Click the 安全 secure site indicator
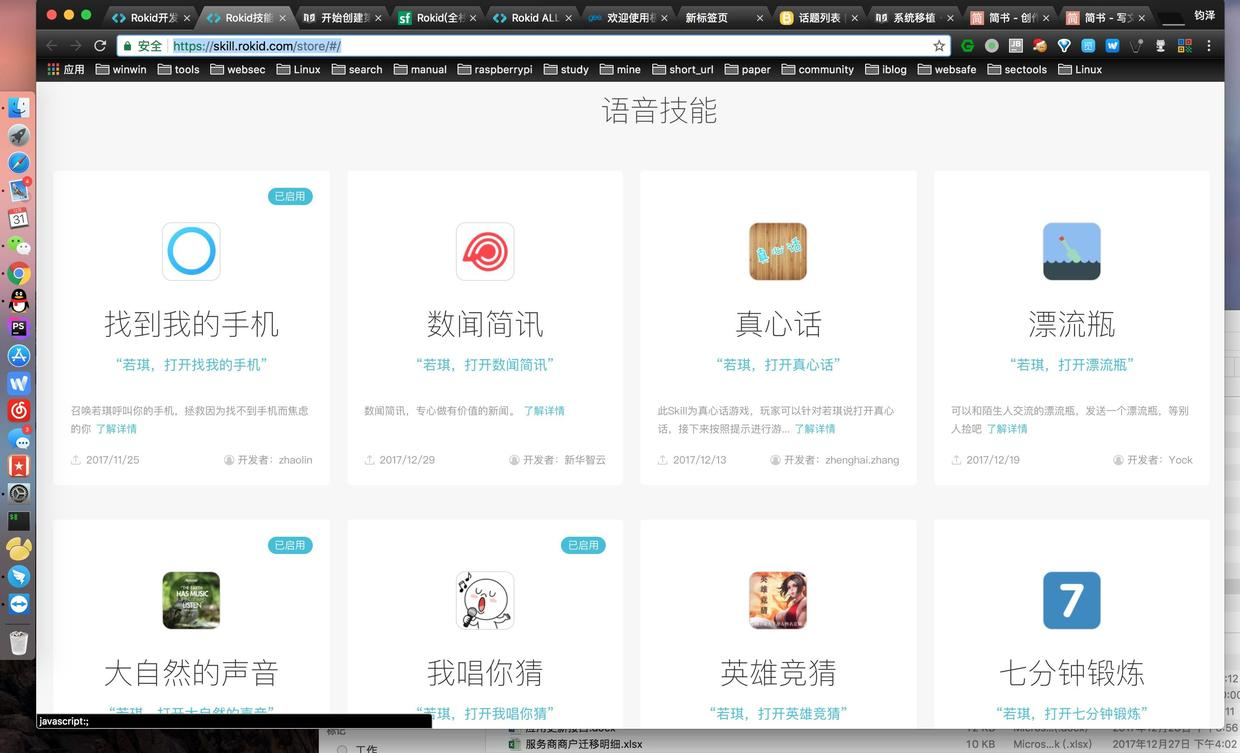 point(142,46)
